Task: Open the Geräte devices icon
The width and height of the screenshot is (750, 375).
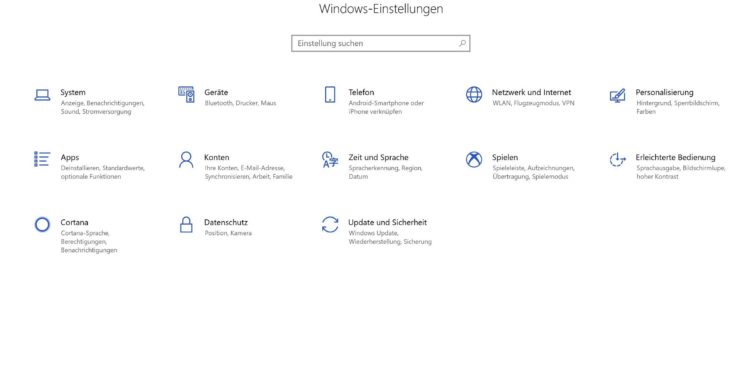Action: pos(186,95)
